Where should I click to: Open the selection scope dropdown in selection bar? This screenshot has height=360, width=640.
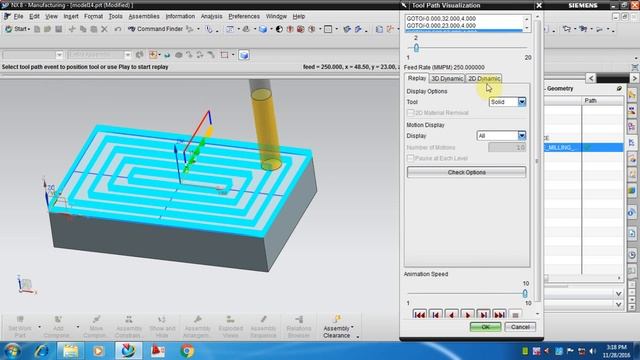point(128,55)
